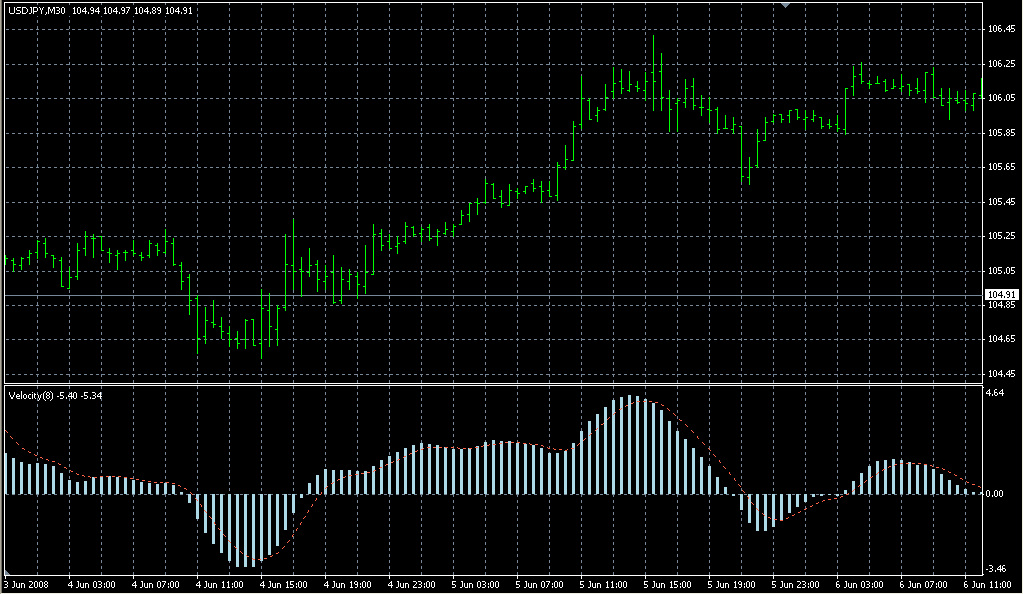This screenshot has height=594, width=1024.
Task: Click the 106.25 price scale label
Action: click(1001, 64)
